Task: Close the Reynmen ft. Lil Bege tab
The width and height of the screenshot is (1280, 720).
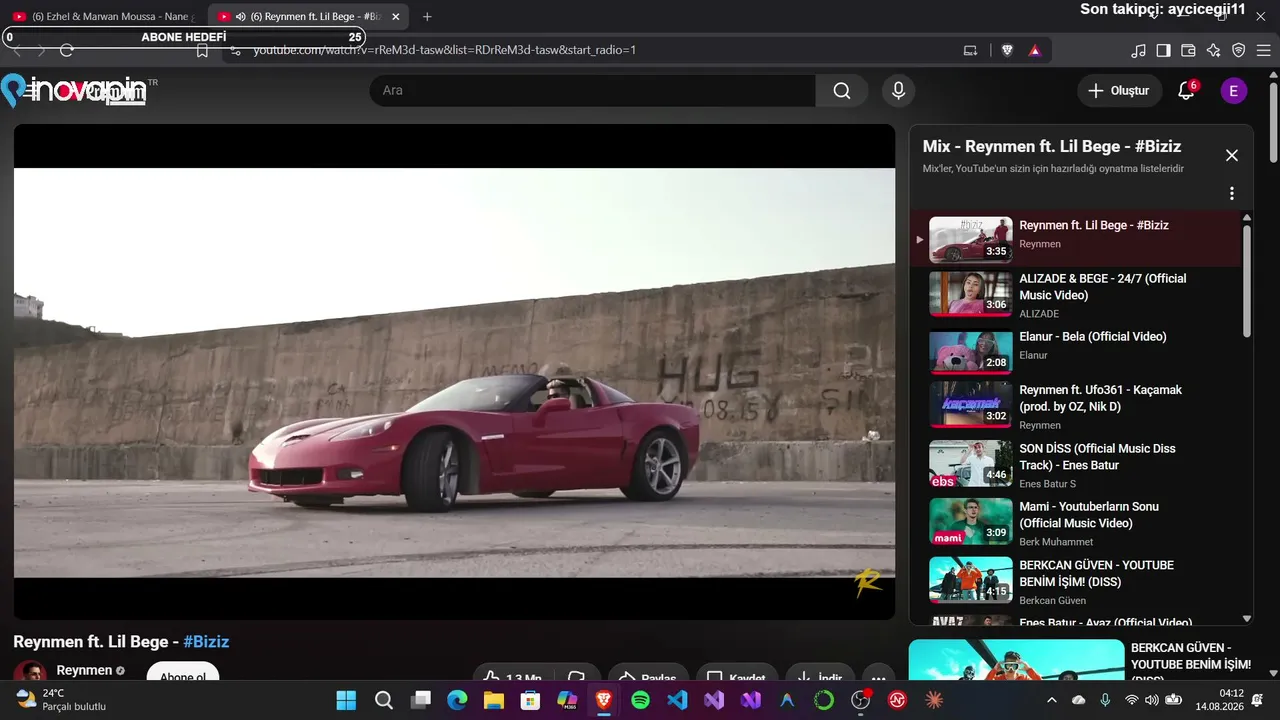Action: (x=396, y=17)
